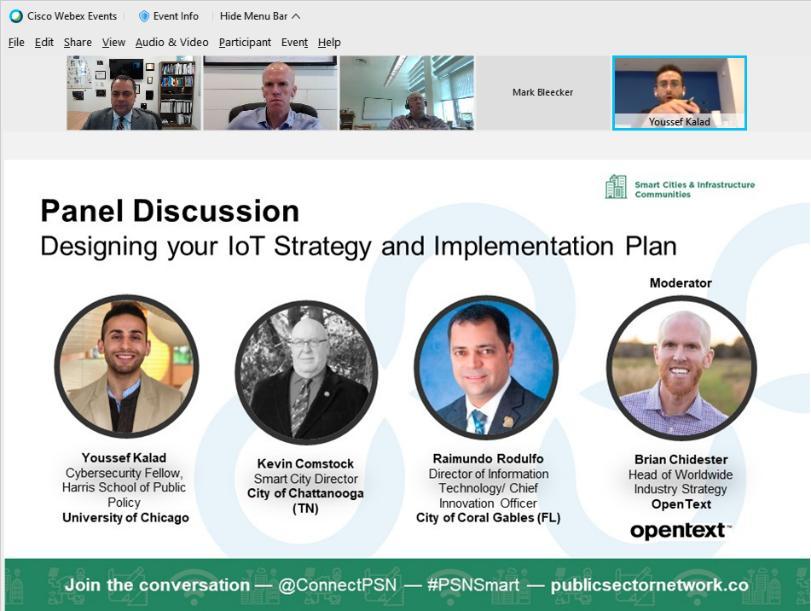Click the Raimundo Rodulfo name caption
Image resolution: width=811 pixels, height=611 pixels.
tap(488, 459)
